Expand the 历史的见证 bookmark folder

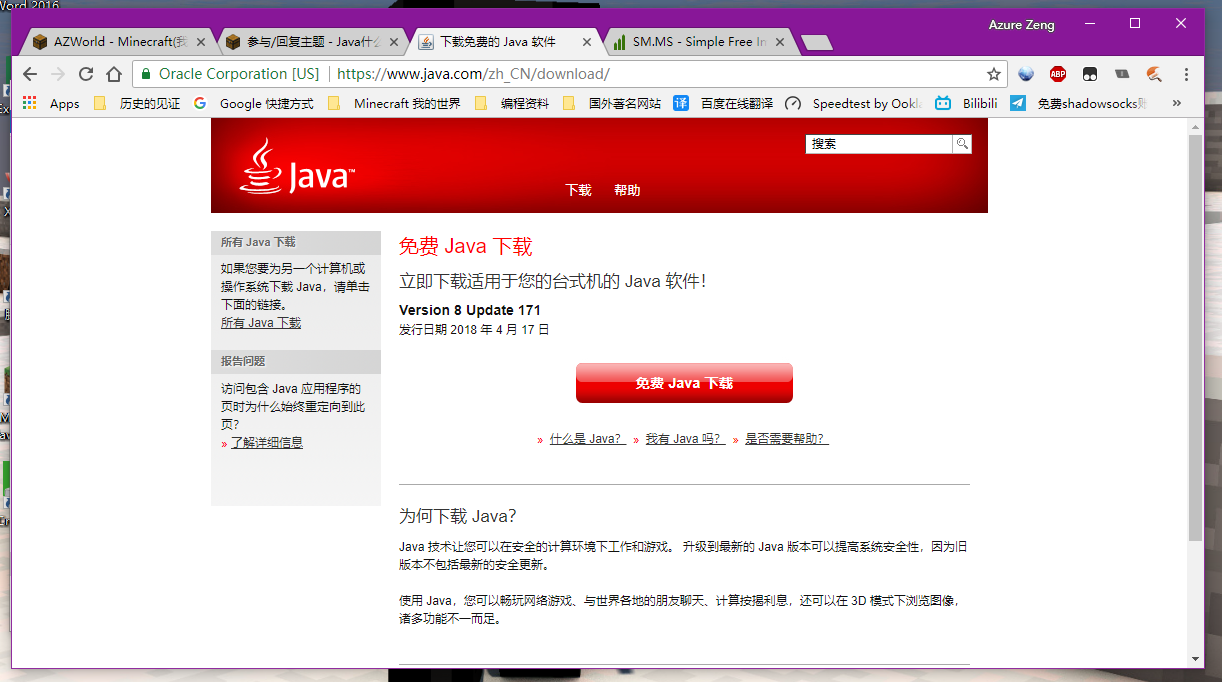(137, 103)
